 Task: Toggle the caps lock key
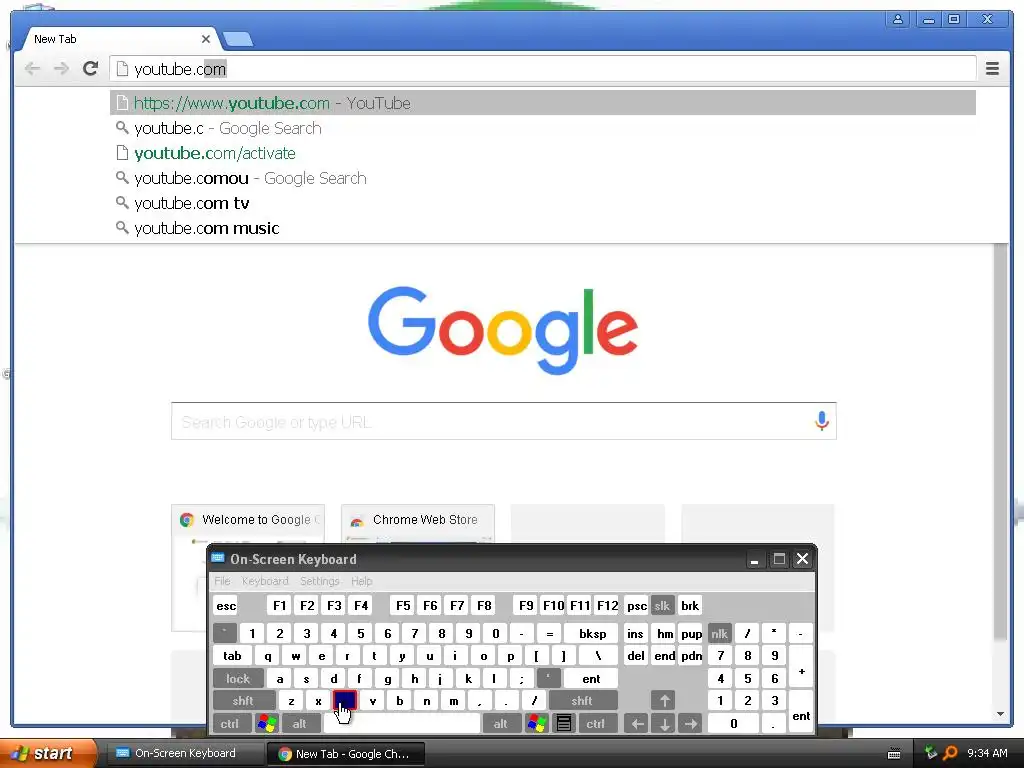click(x=238, y=679)
